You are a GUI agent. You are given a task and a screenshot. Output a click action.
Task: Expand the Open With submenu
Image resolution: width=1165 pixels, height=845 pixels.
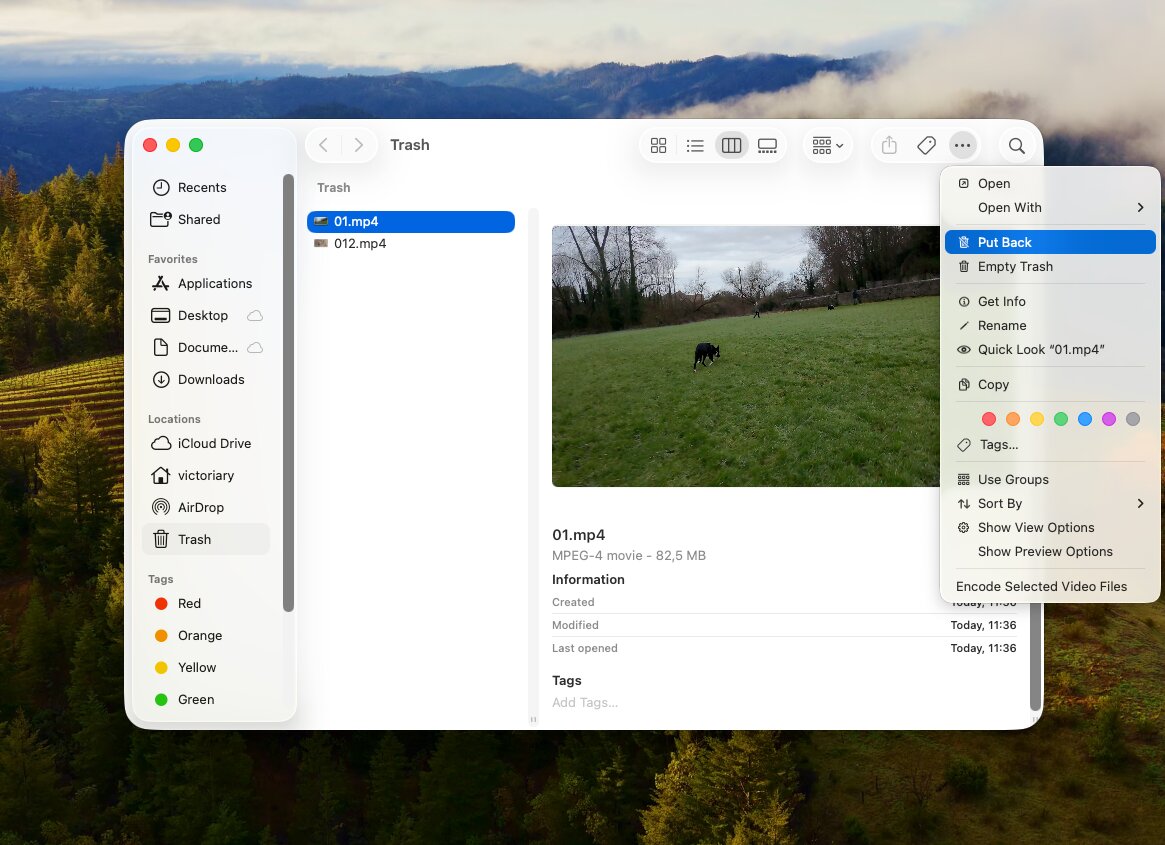tap(1050, 207)
